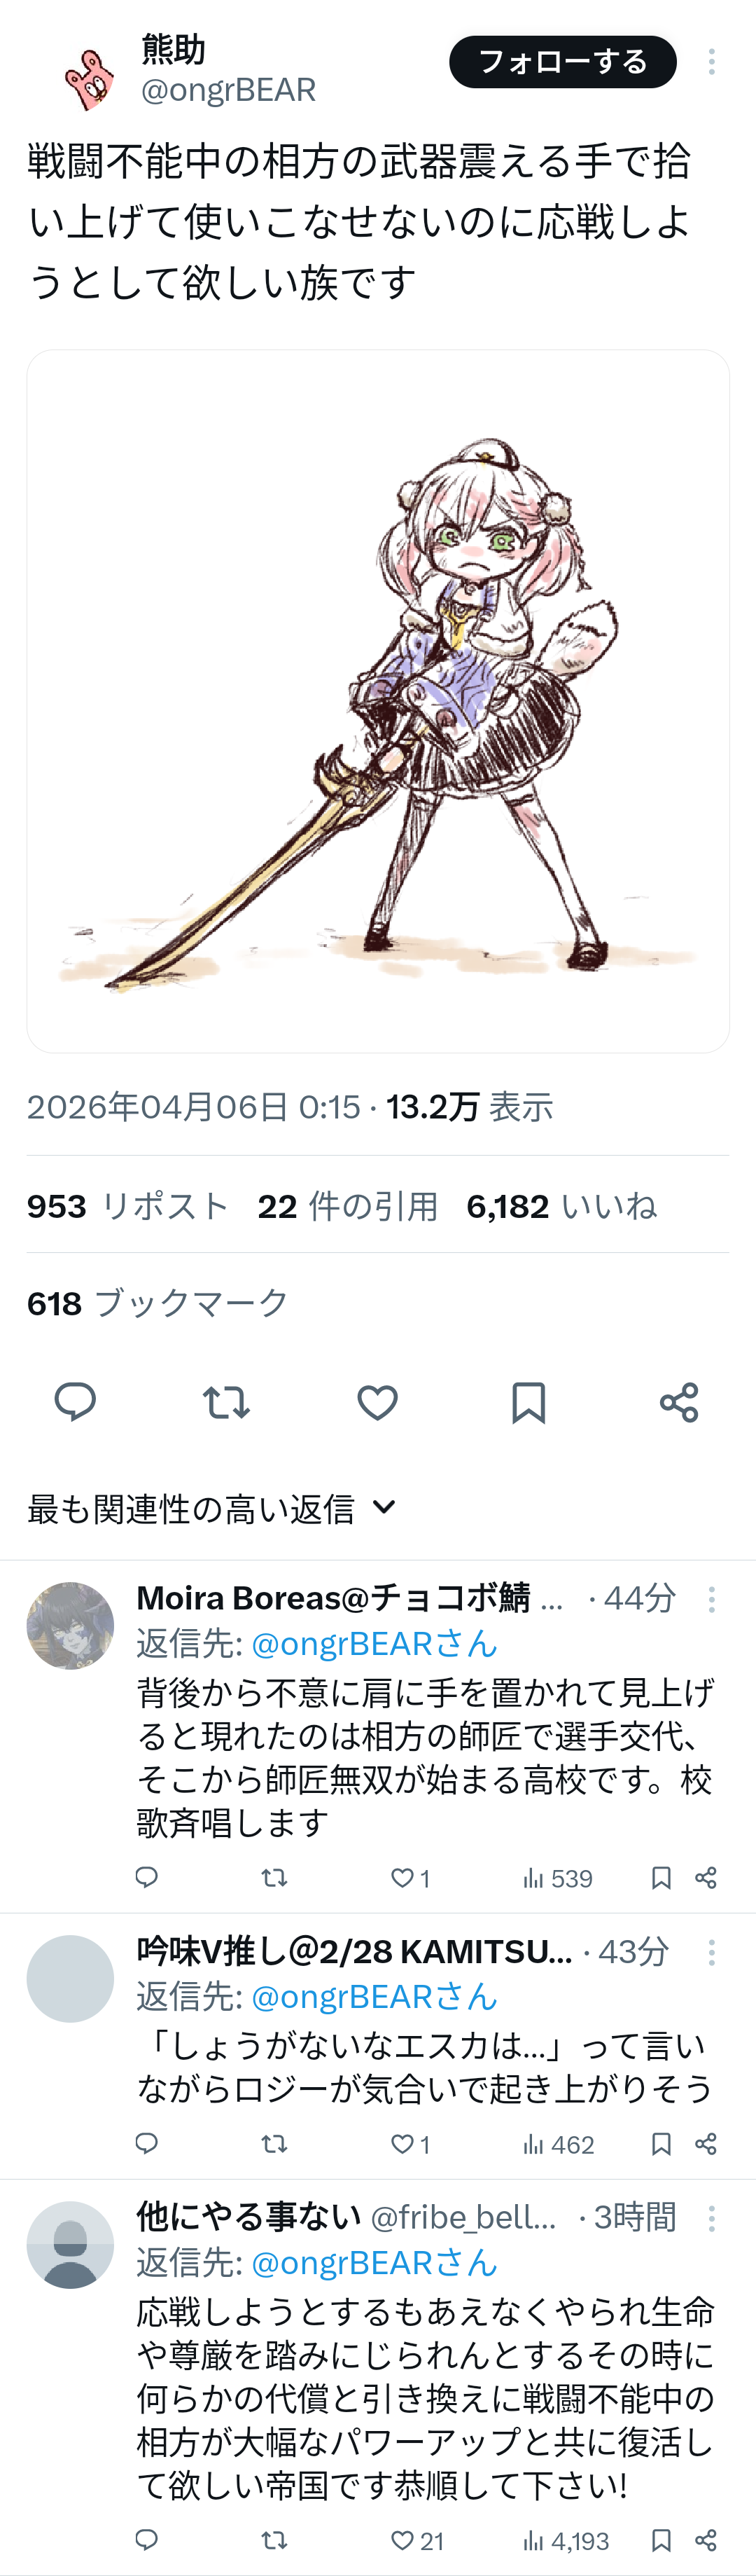View the 22 件の引用 quotes
Viewport: 756px width, 2576px height.
tap(348, 1206)
